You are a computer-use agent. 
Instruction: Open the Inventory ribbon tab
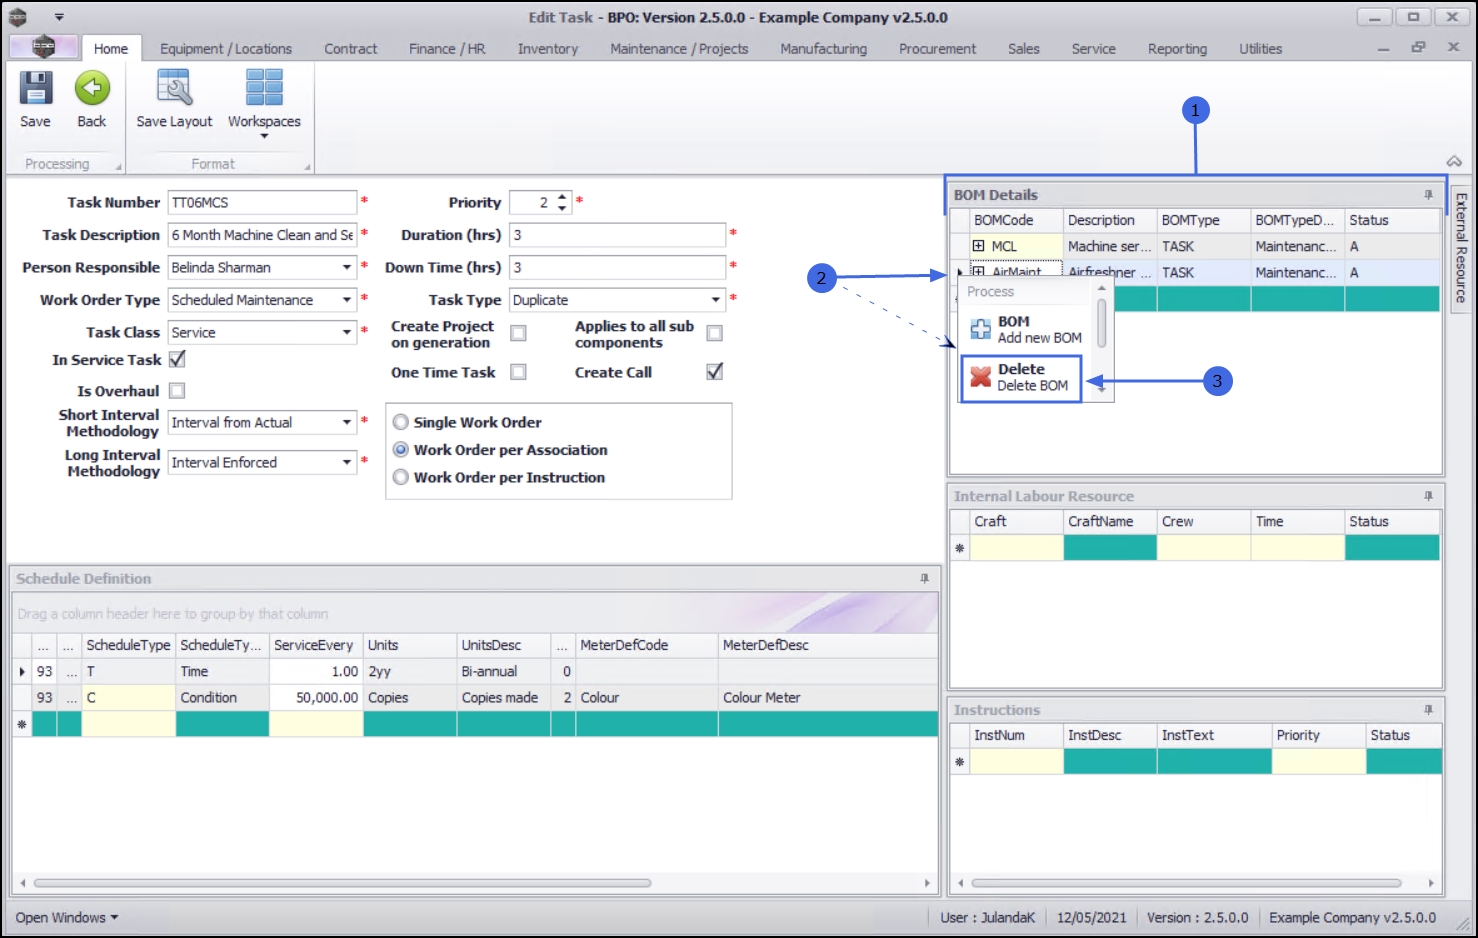coord(548,49)
